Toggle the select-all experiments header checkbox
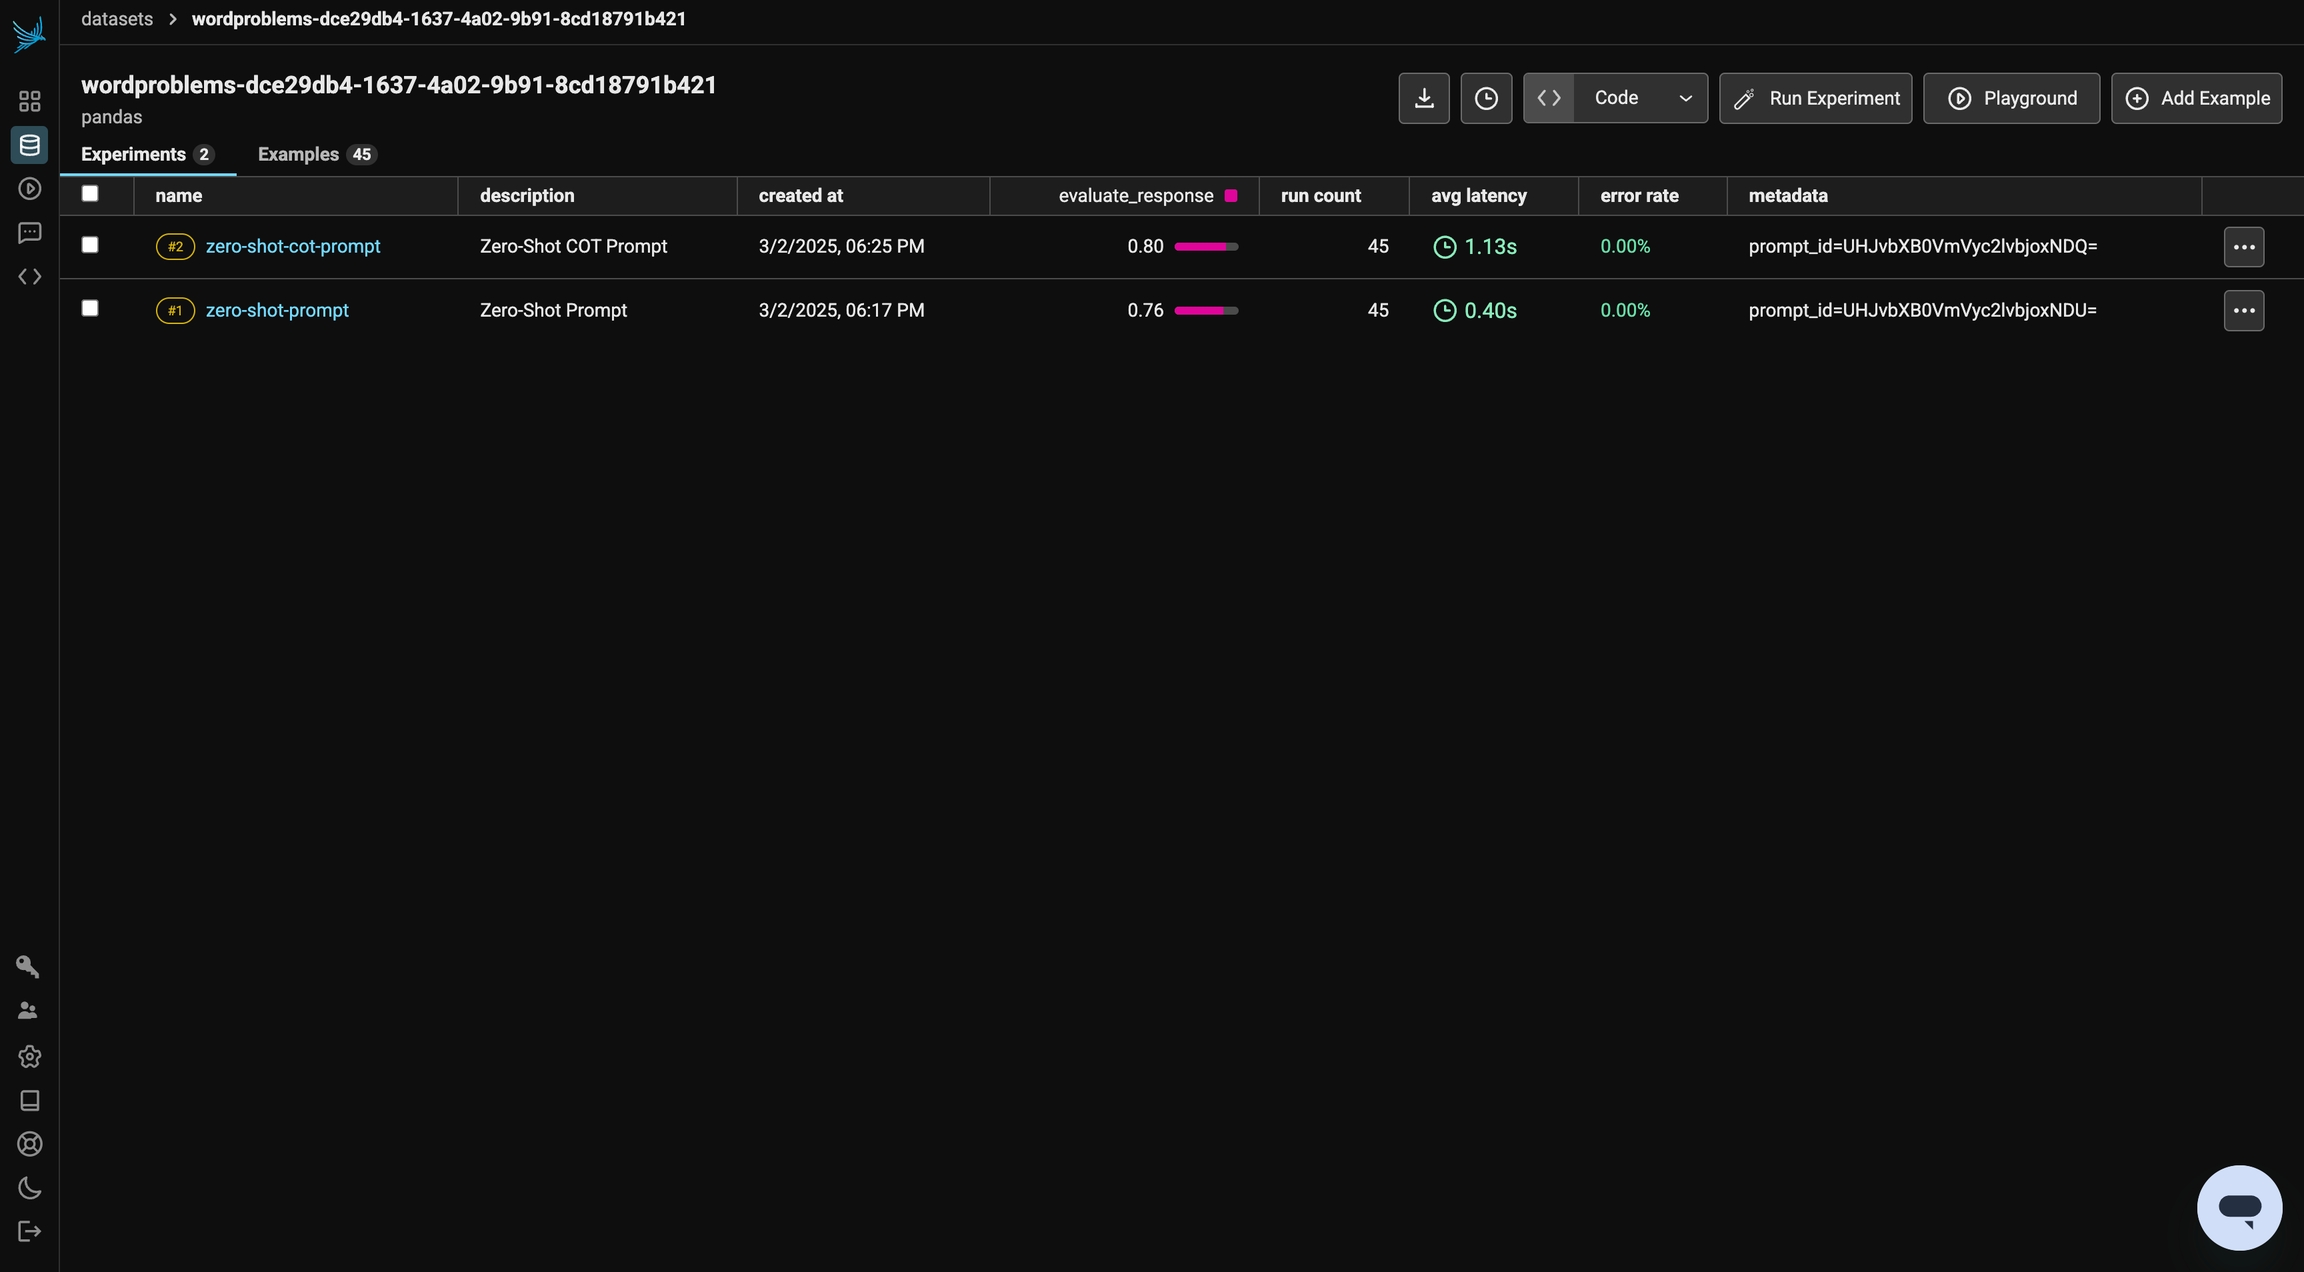 tap(90, 194)
